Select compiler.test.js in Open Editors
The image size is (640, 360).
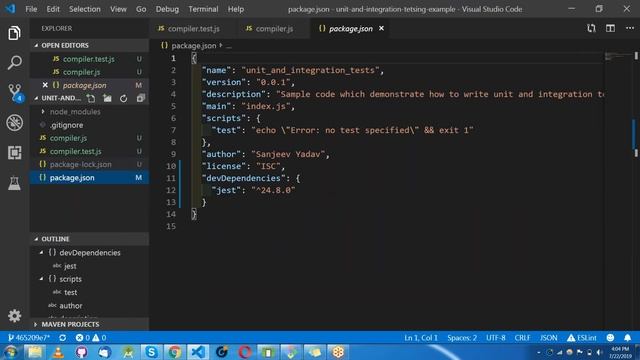tap(89, 59)
